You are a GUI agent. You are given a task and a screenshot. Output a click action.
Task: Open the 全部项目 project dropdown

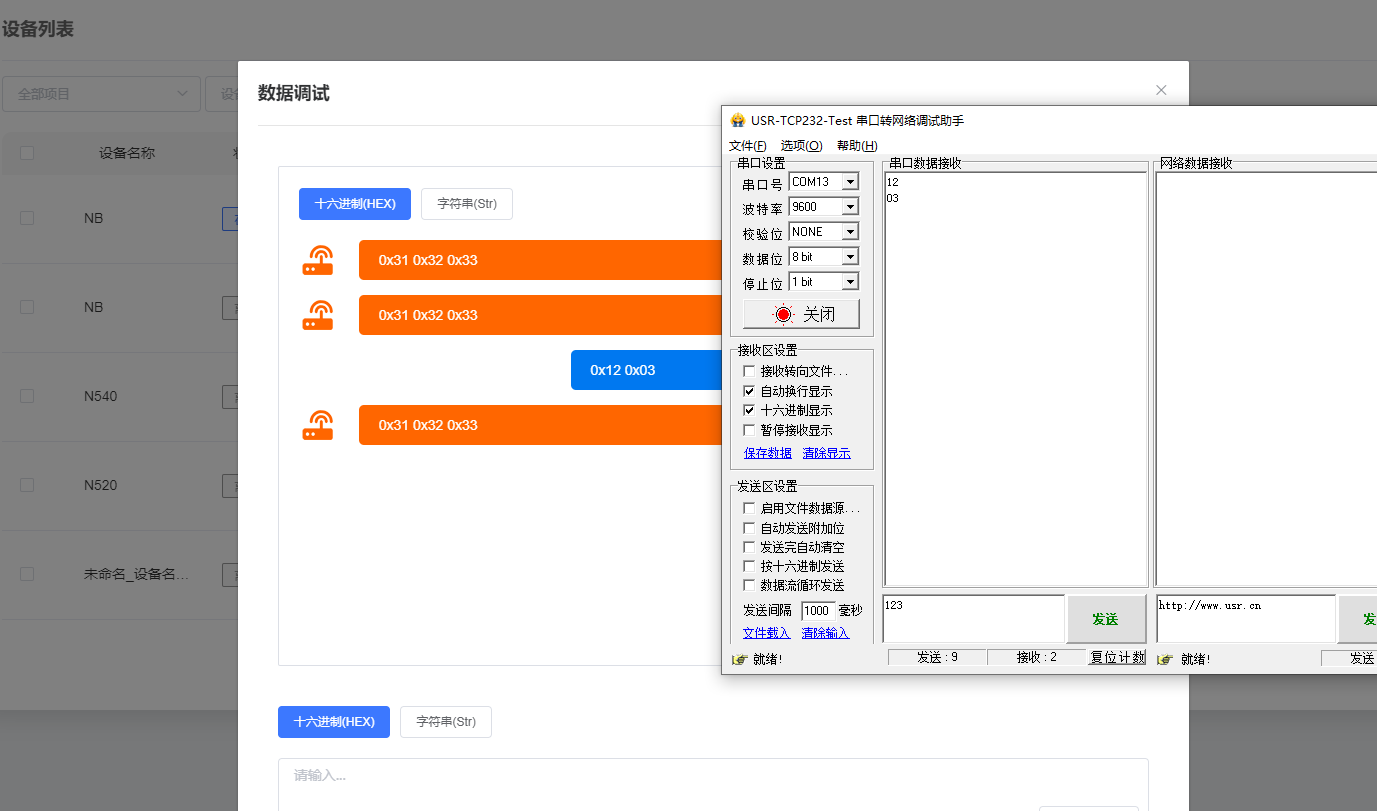[x=101, y=94]
